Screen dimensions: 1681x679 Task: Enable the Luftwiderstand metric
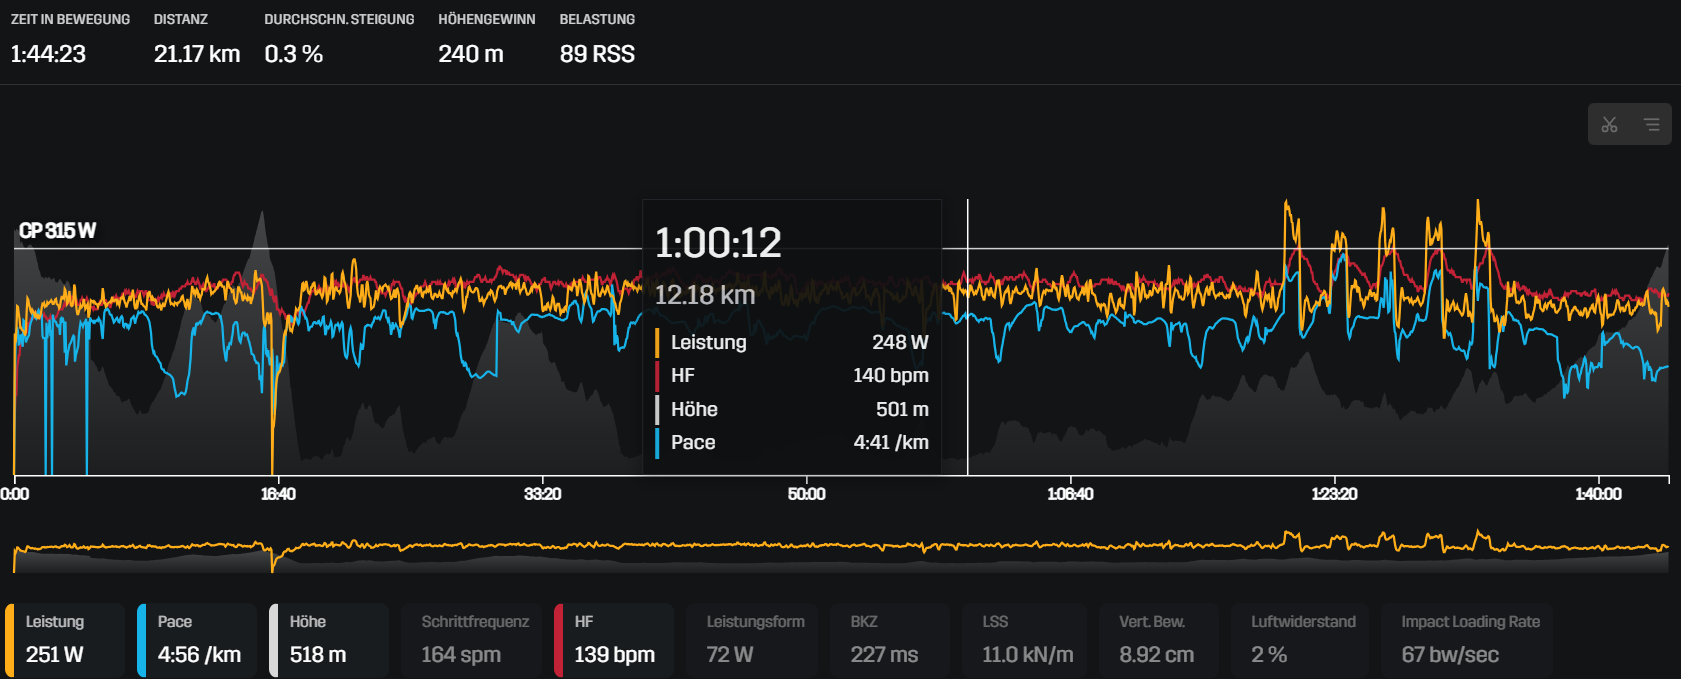1301,639
